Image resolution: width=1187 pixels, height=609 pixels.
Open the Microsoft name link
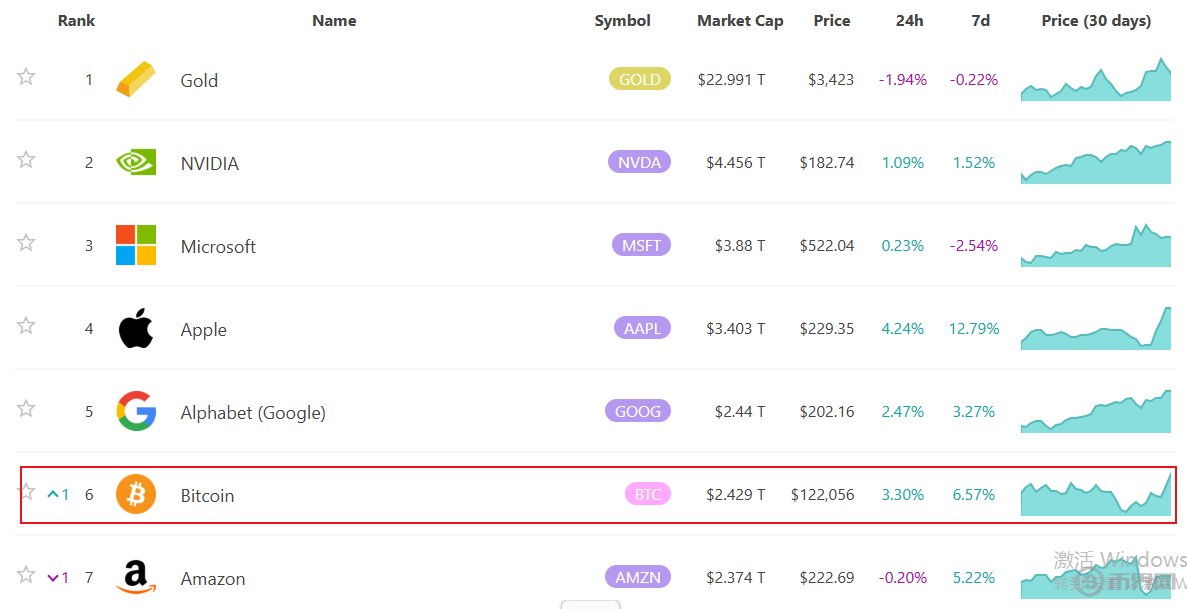pyautogui.click(x=218, y=246)
